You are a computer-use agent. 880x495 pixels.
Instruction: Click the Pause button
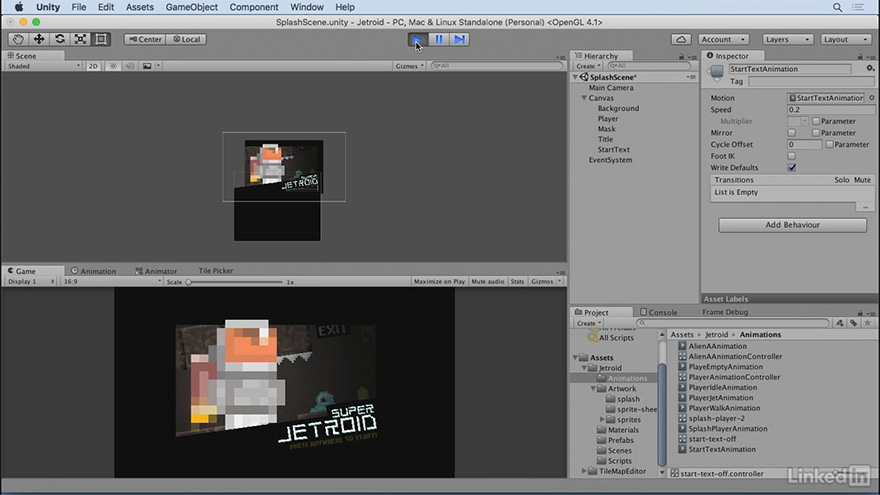click(439, 39)
